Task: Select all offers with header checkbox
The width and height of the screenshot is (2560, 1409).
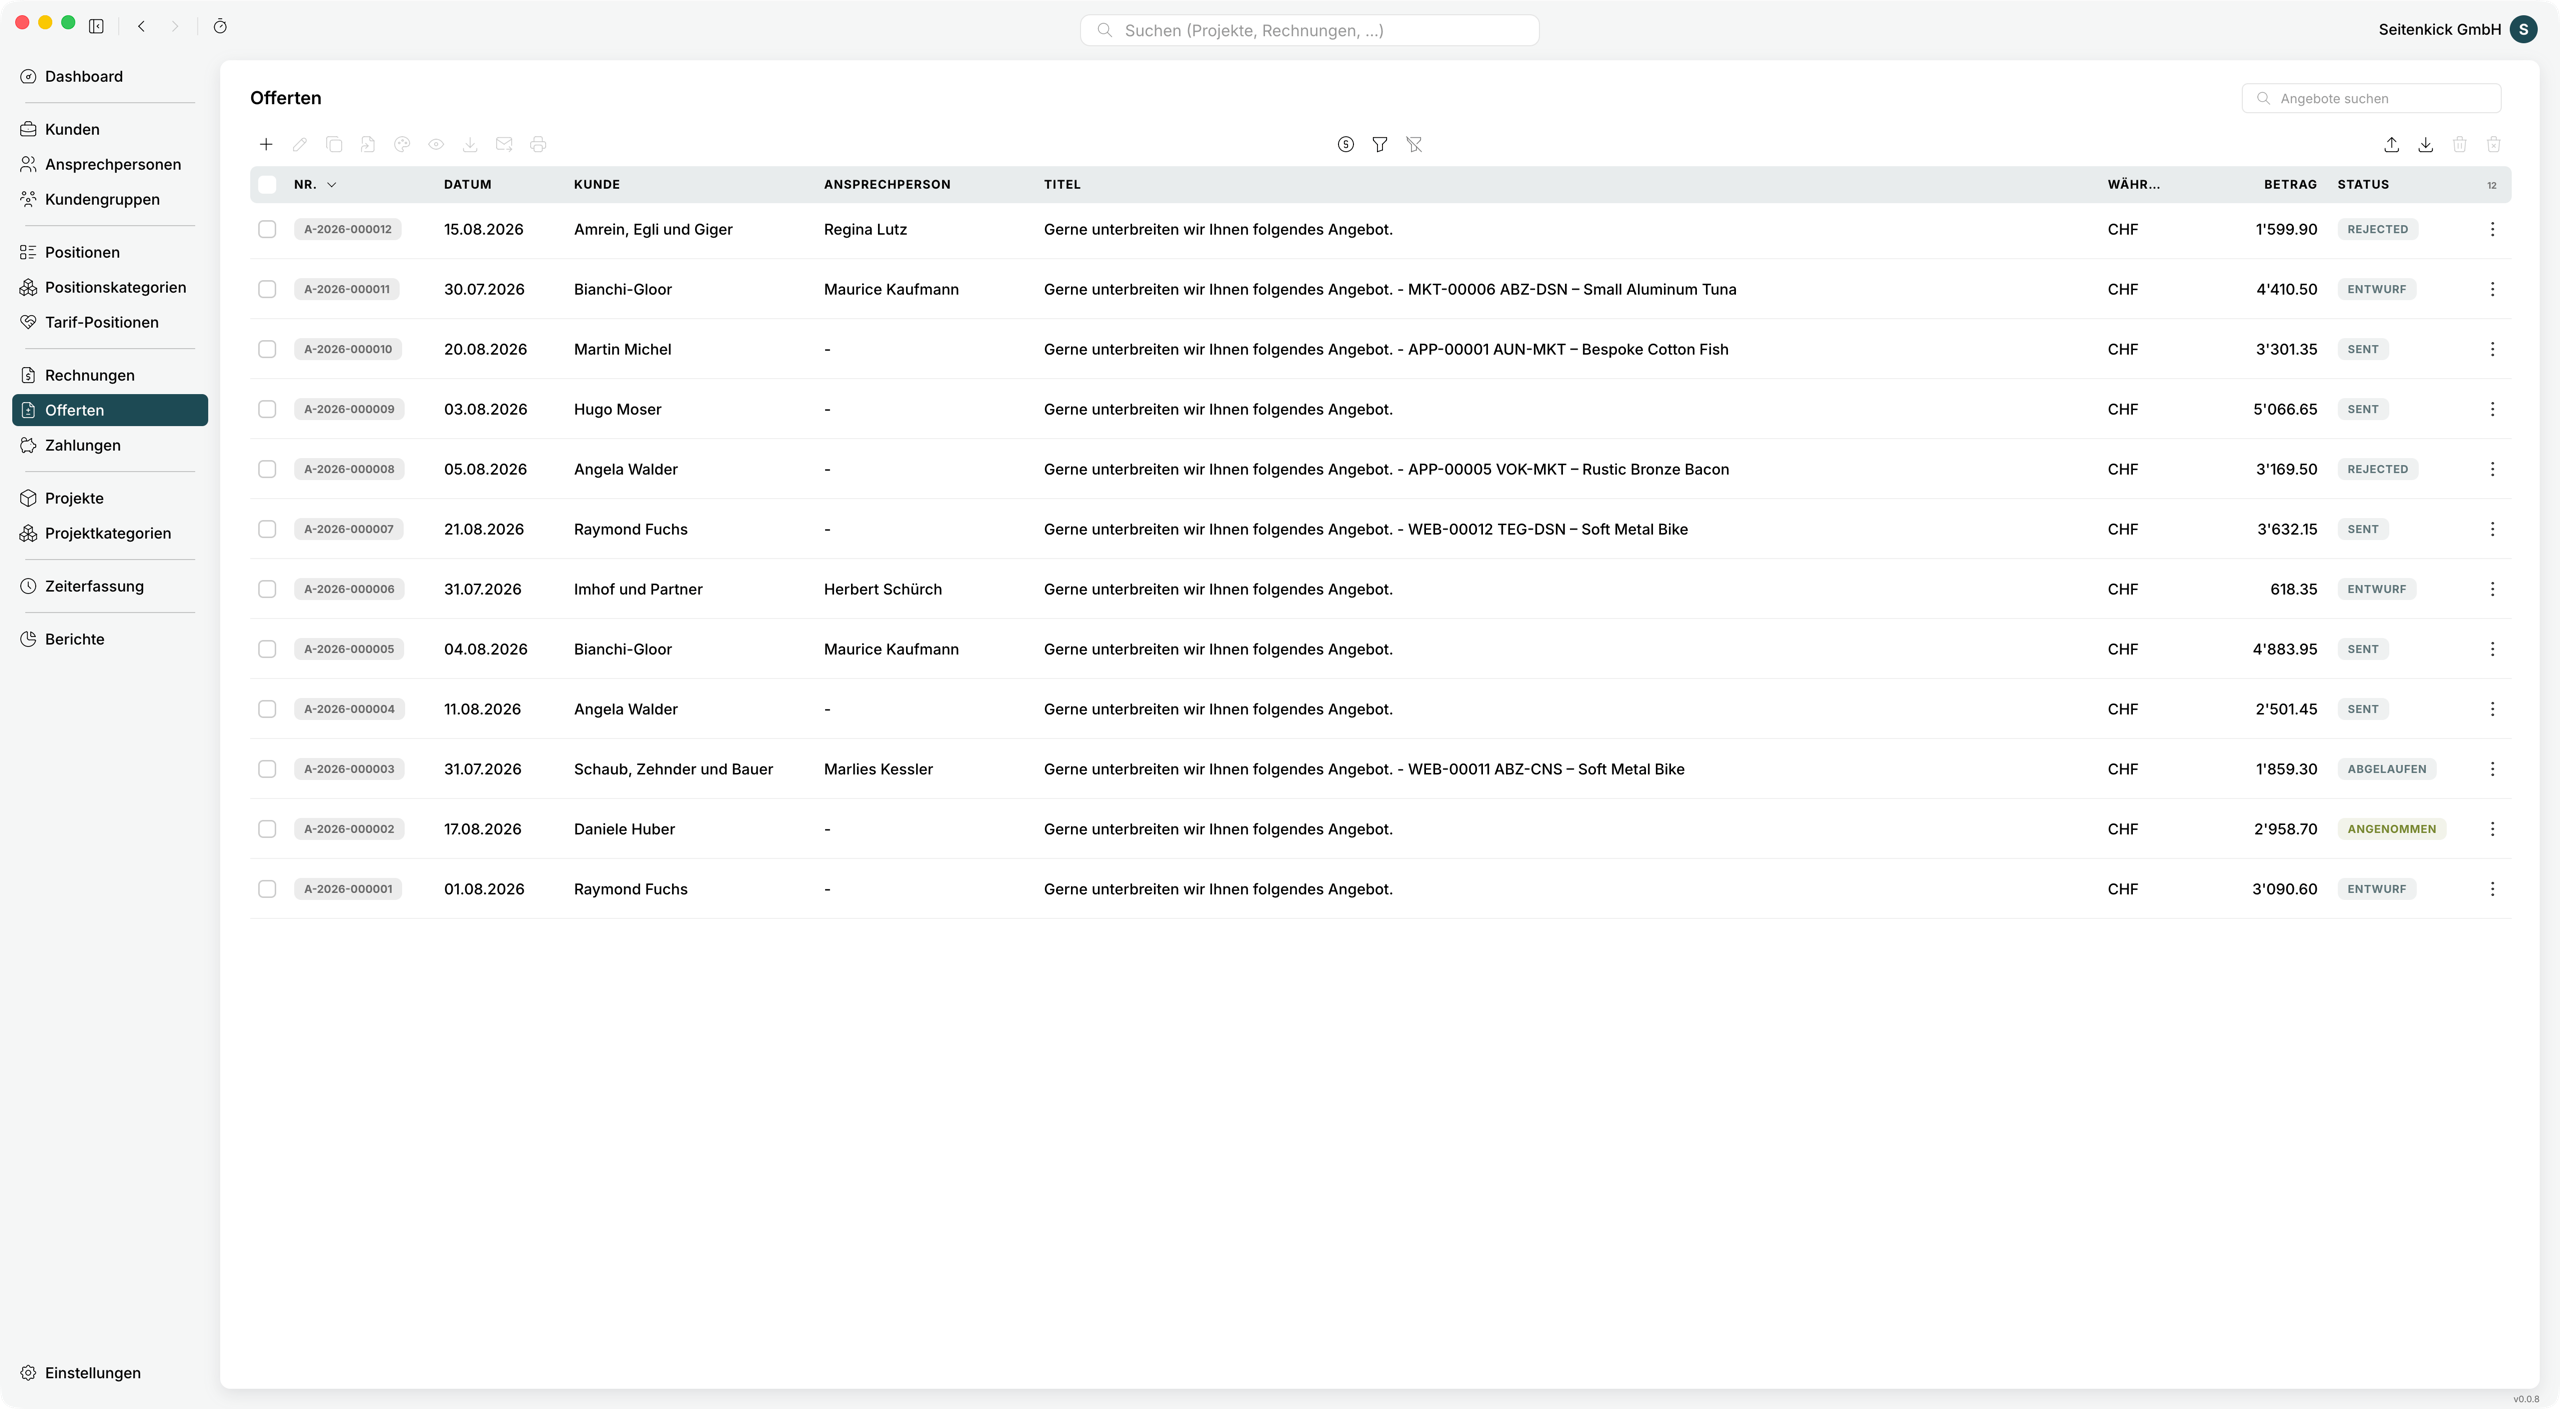Action: tap(267, 184)
